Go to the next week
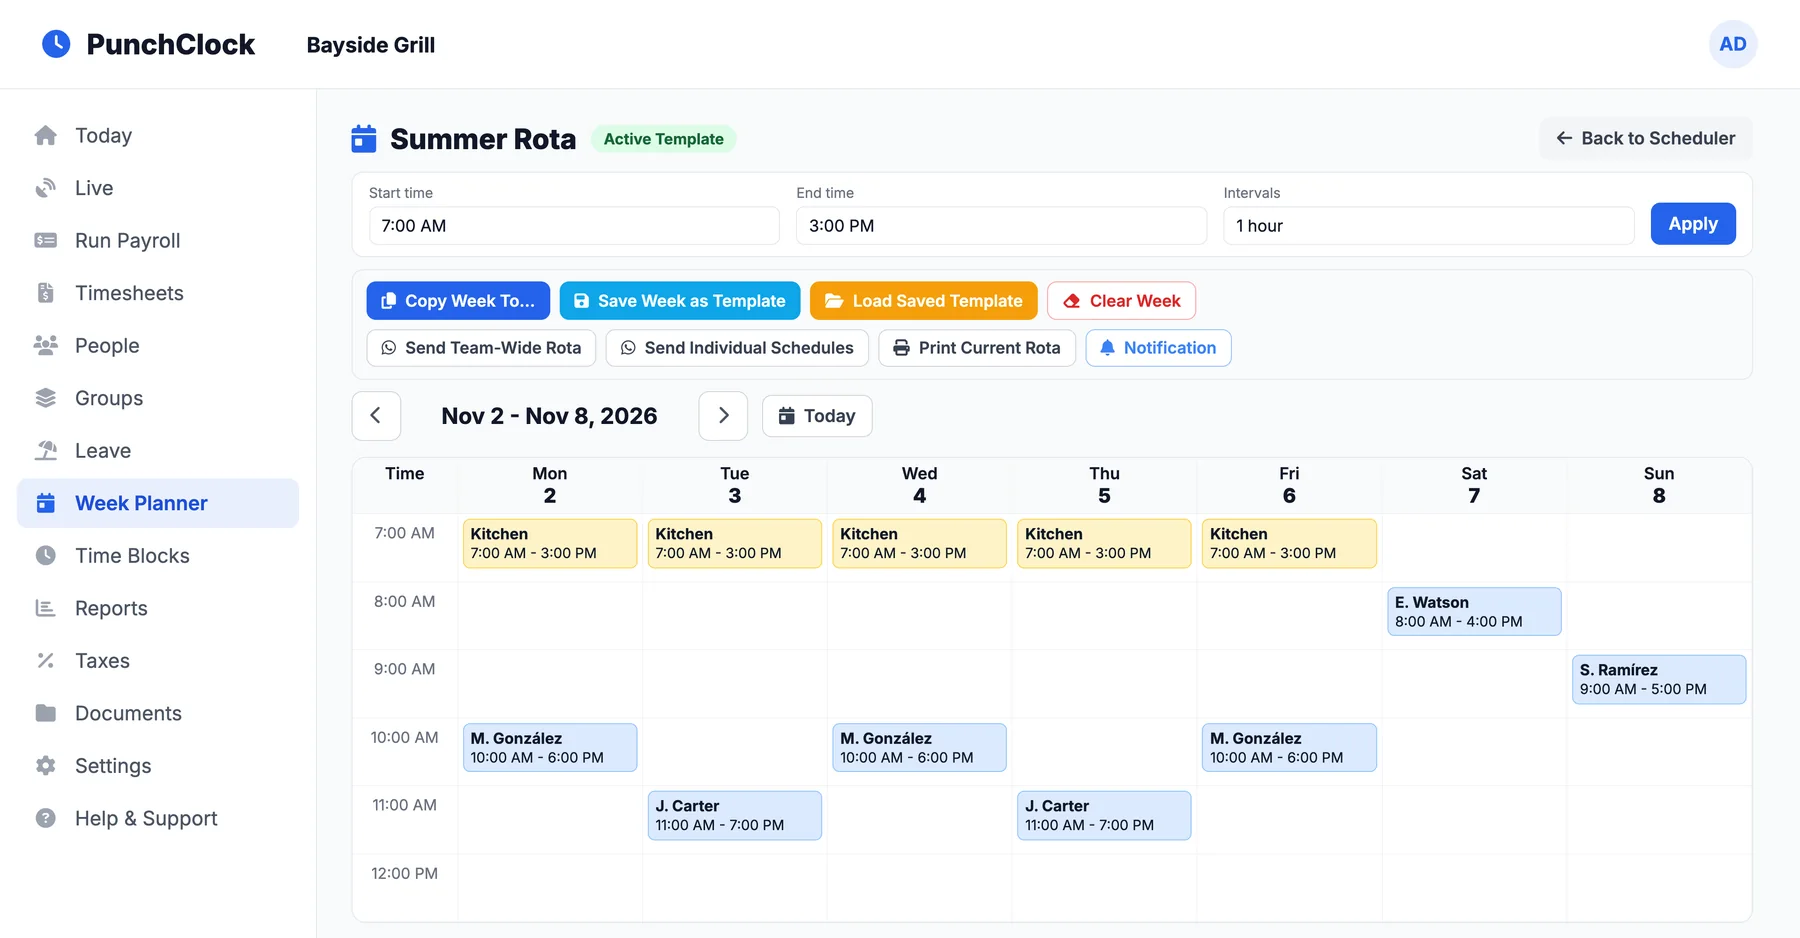The width and height of the screenshot is (1800, 938). point(723,416)
